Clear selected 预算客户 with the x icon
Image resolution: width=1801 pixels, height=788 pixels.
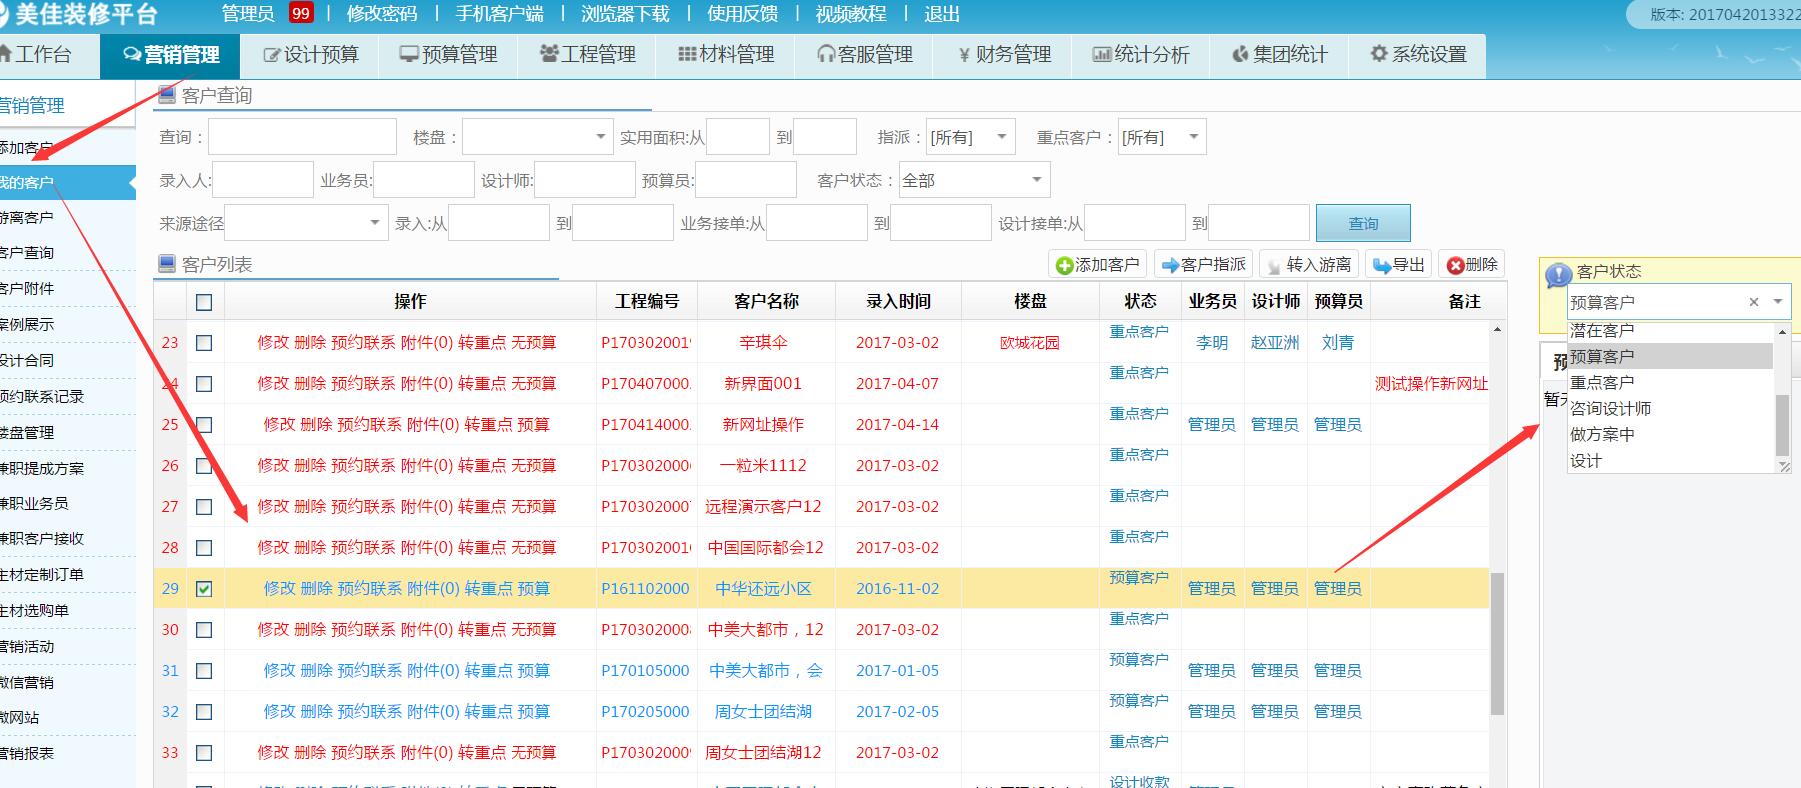1753,302
